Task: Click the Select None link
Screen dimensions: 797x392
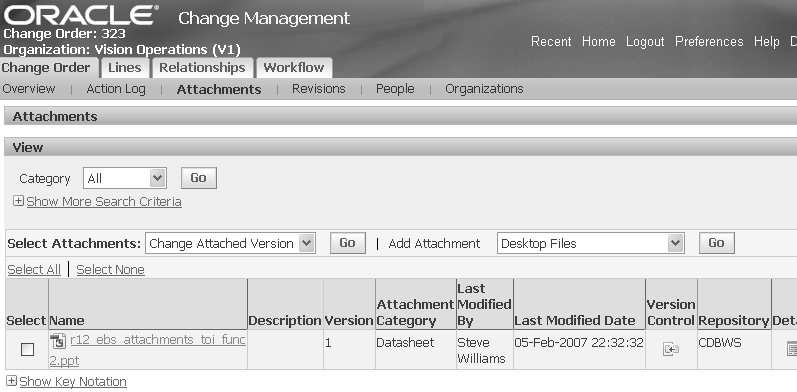Action: [110, 269]
